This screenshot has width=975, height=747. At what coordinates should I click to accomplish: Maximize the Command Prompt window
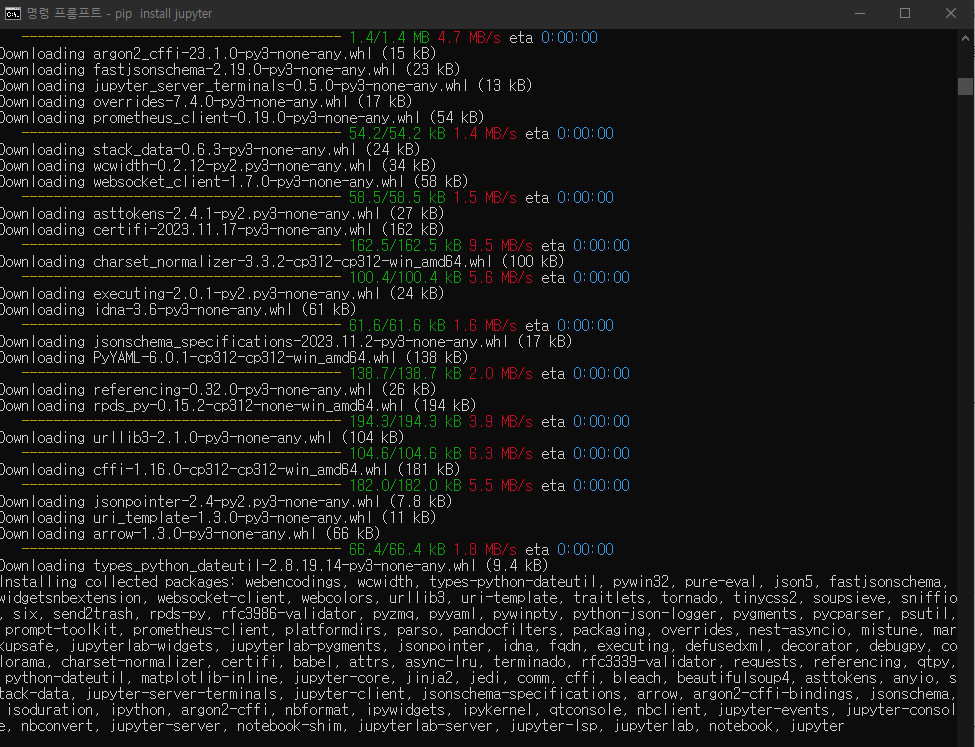[x=905, y=14]
